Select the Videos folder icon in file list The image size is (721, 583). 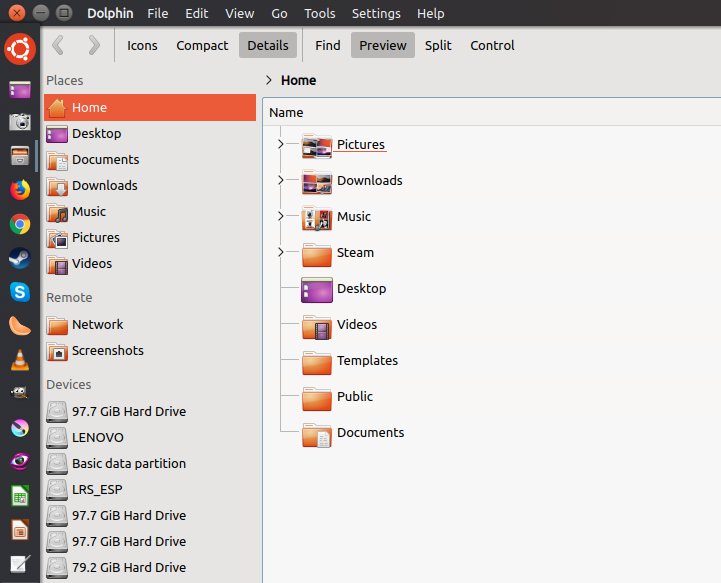[x=317, y=326]
